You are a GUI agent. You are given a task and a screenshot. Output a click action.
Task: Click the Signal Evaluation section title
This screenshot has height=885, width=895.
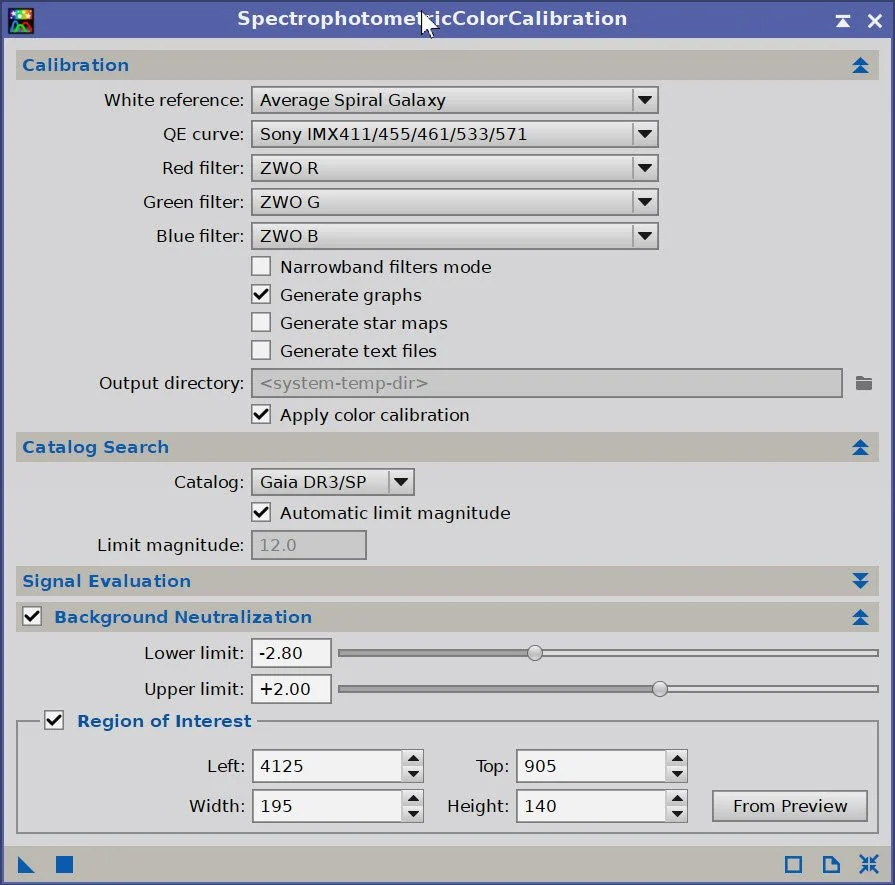click(x=107, y=581)
